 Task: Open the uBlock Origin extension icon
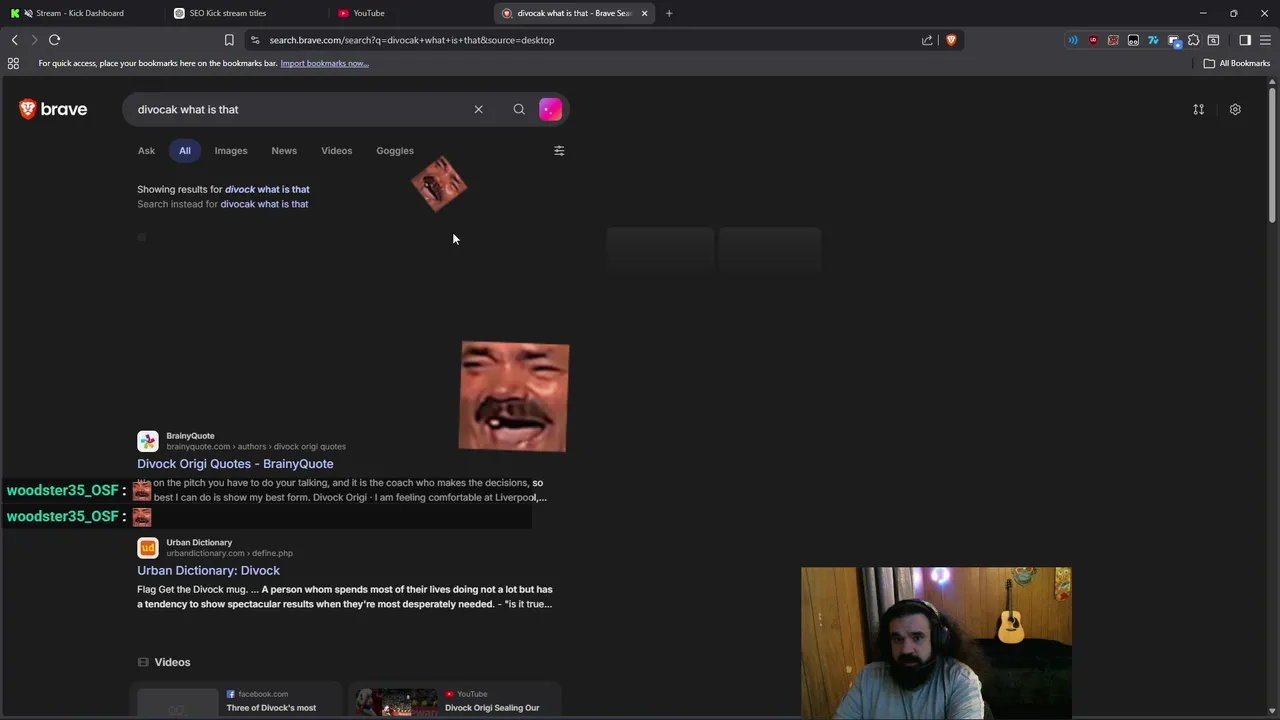tap(1093, 40)
